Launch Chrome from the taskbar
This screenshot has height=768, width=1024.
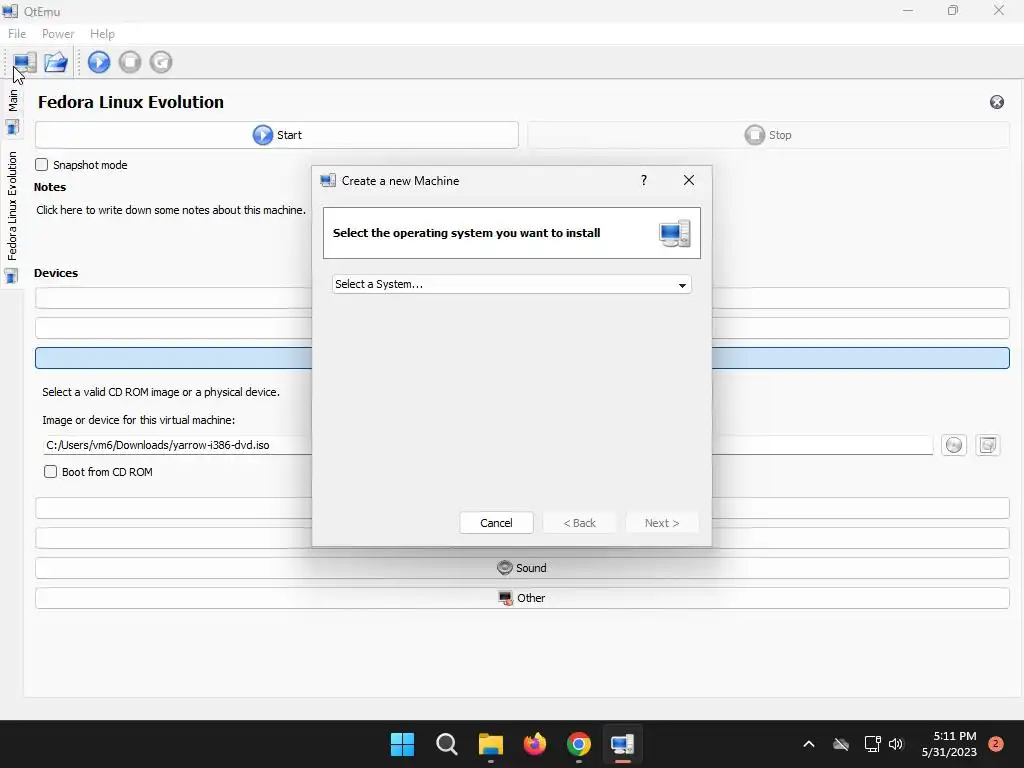579,744
